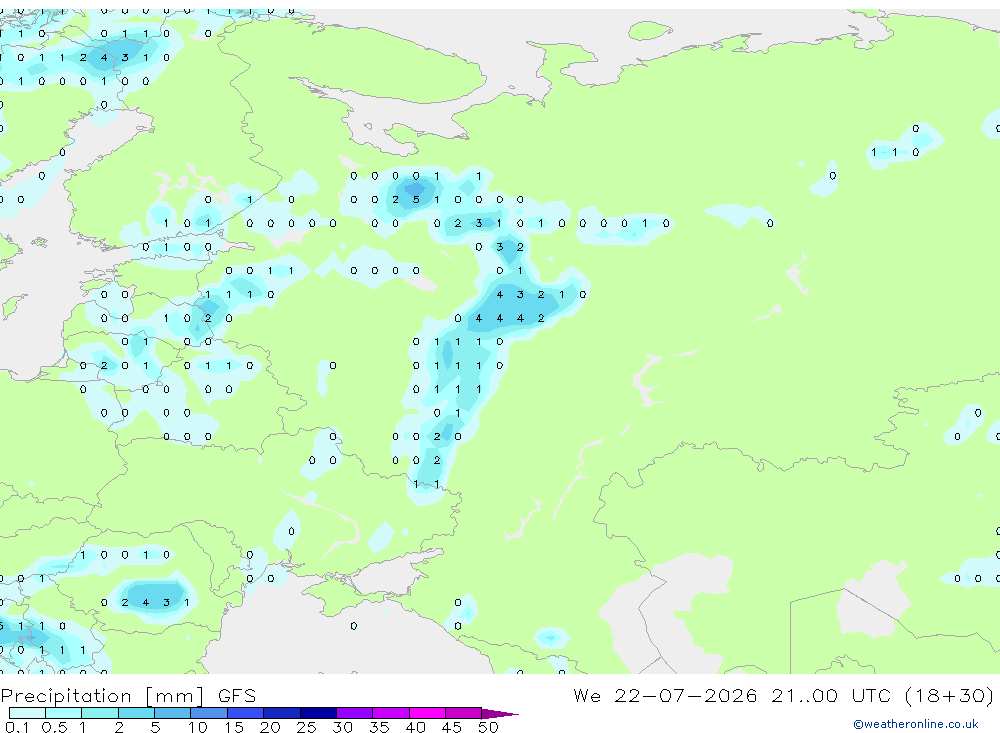
Task: Pick the 10–15 mm blue legend swatch
Action: [x=209, y=713]
